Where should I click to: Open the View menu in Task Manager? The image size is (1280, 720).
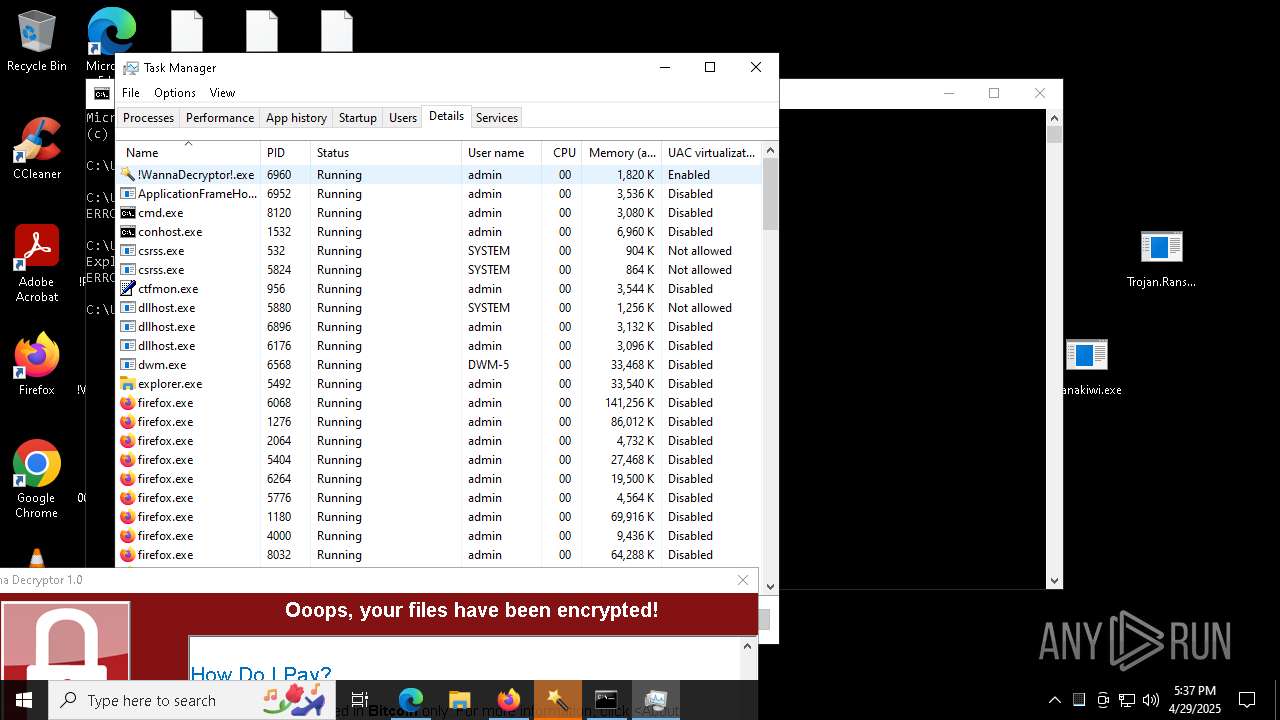point(222,93)
